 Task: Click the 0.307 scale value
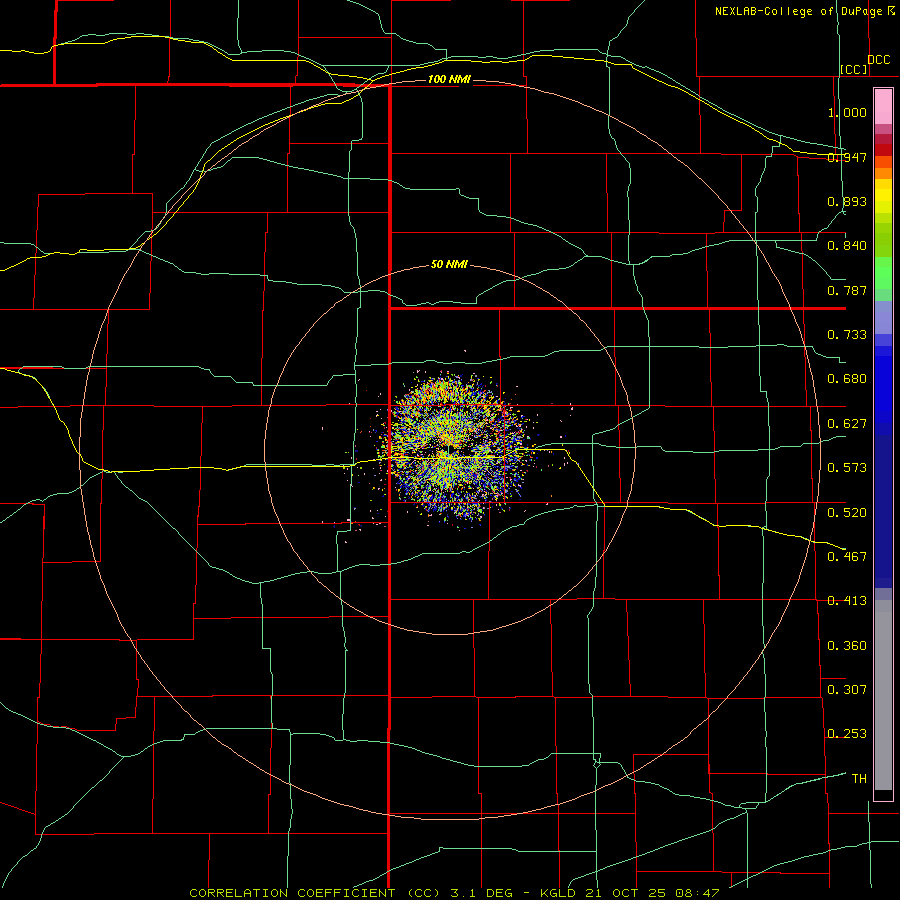point(847,690)
